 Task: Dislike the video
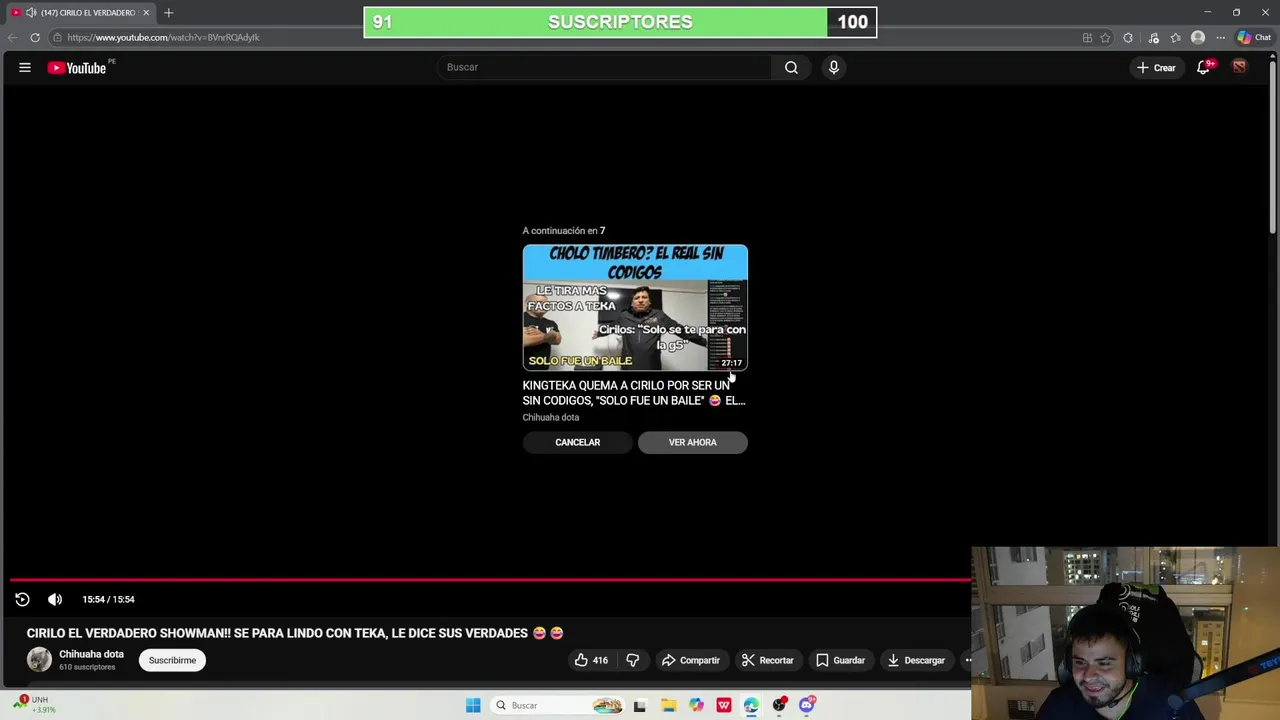[633, 660]
